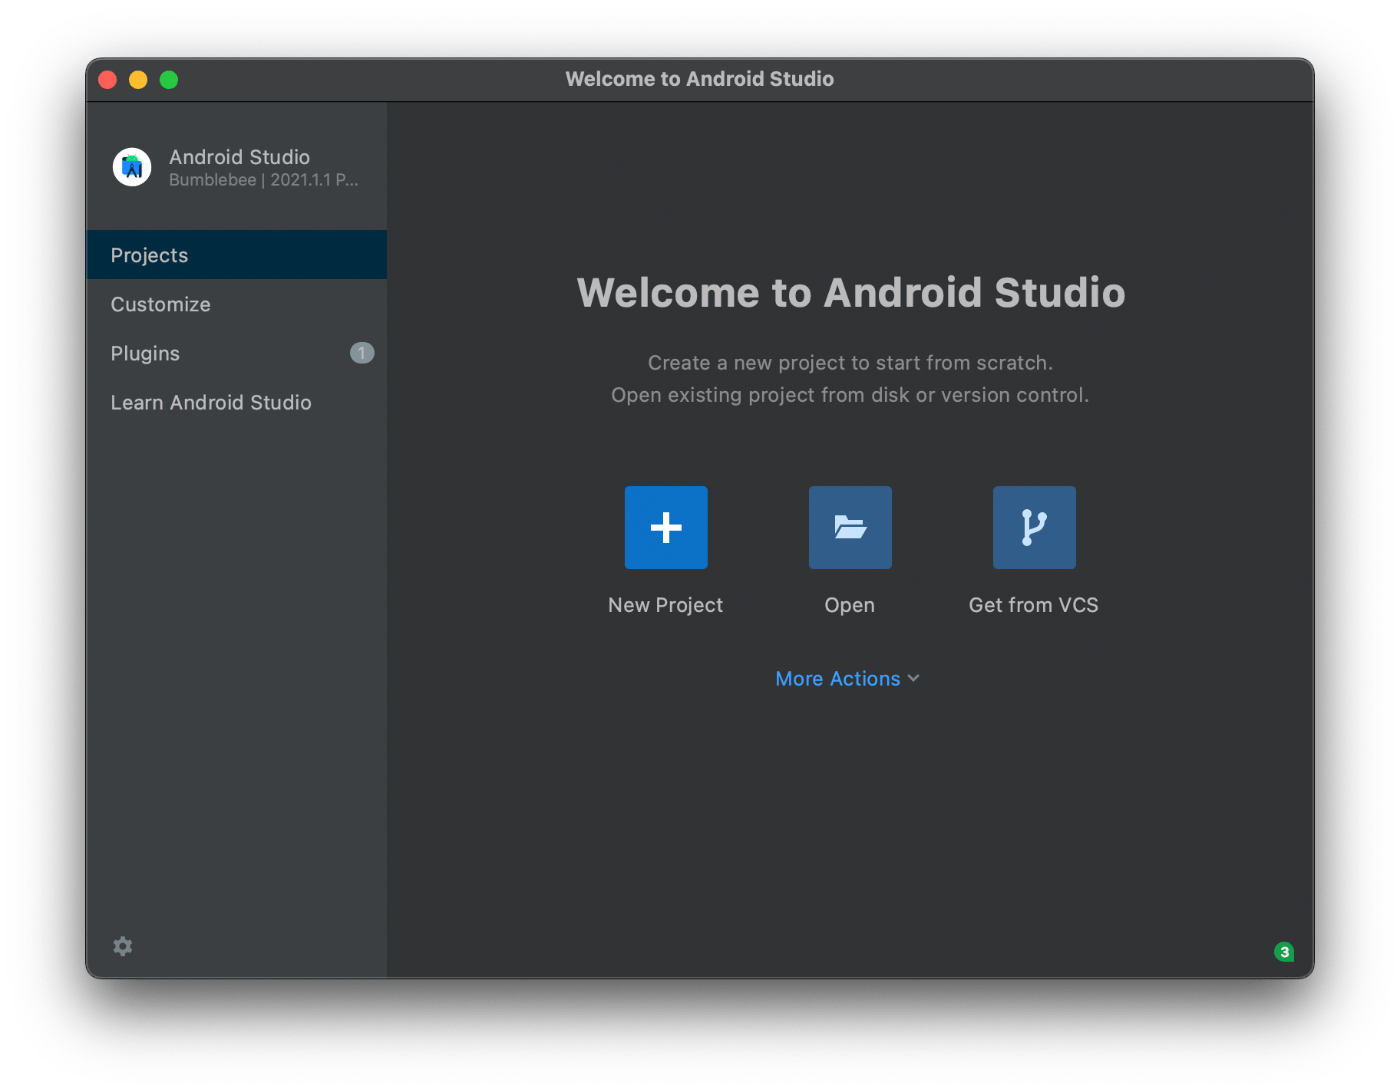Click the 'Create a new project' description line
1400x1092 pixels.
(851, 363)
